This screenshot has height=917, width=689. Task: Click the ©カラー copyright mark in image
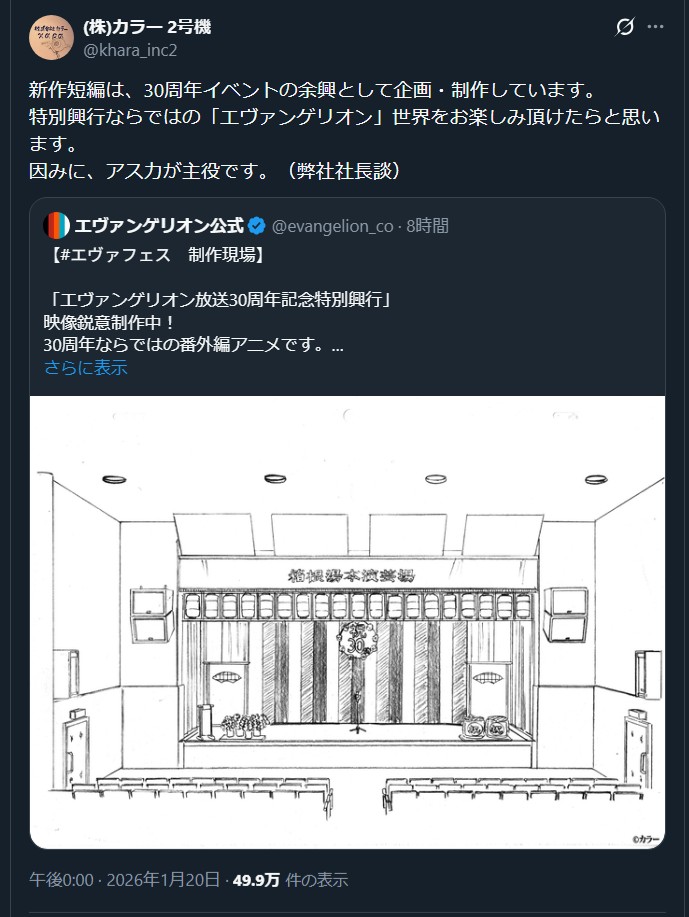(x=646, y=839)
